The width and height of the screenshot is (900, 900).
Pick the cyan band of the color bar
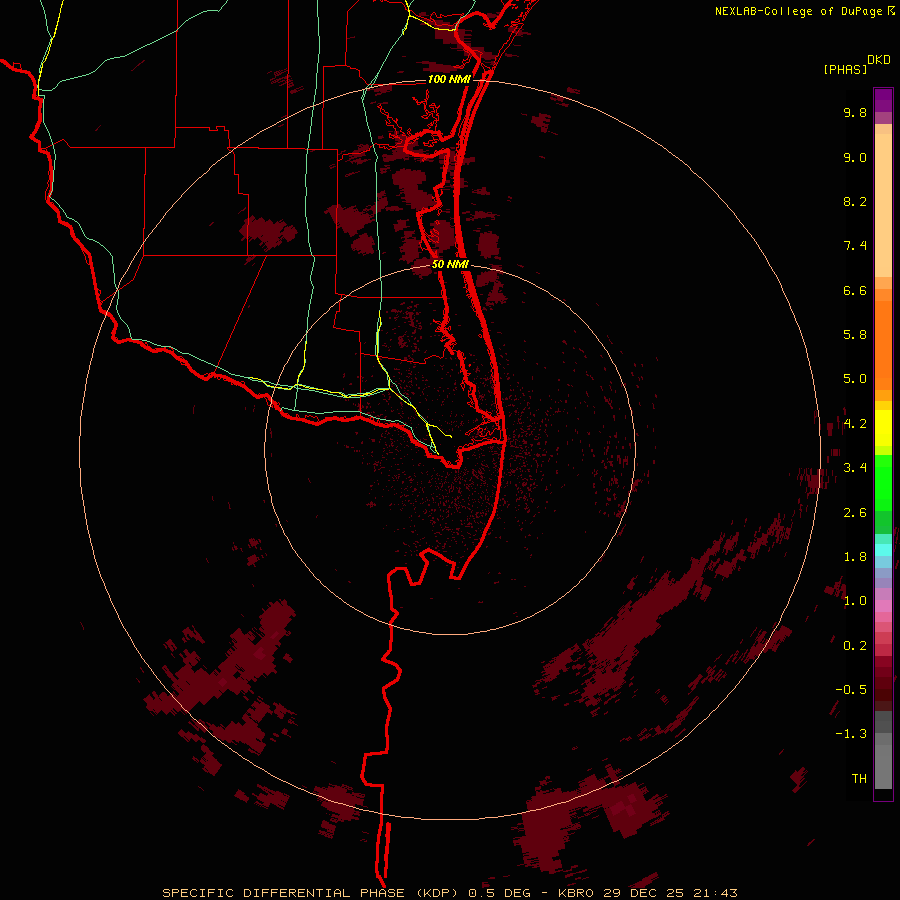click(x=883, y=549)
